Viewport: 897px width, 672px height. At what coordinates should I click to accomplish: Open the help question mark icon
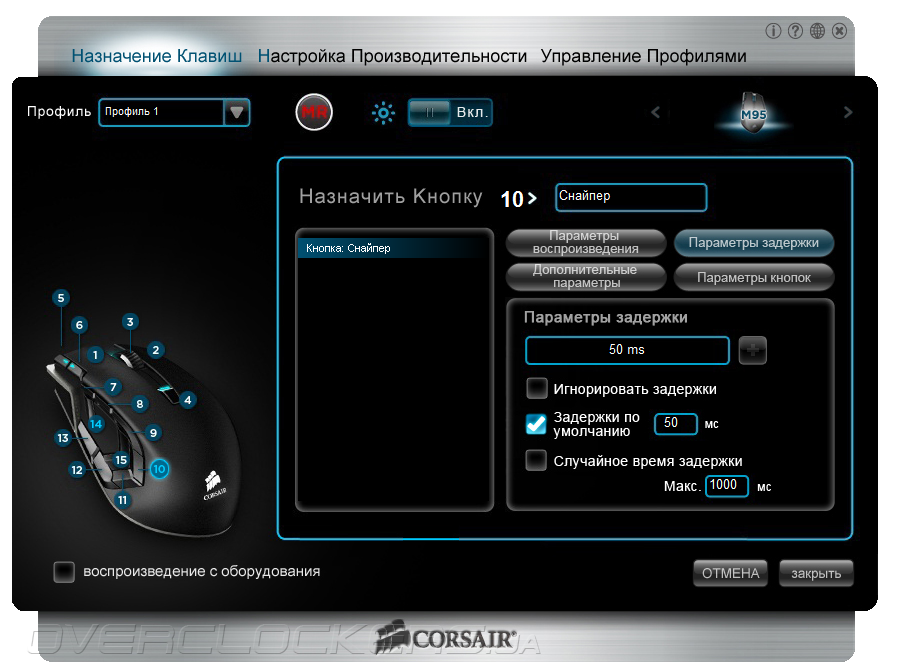coord(795,31)
